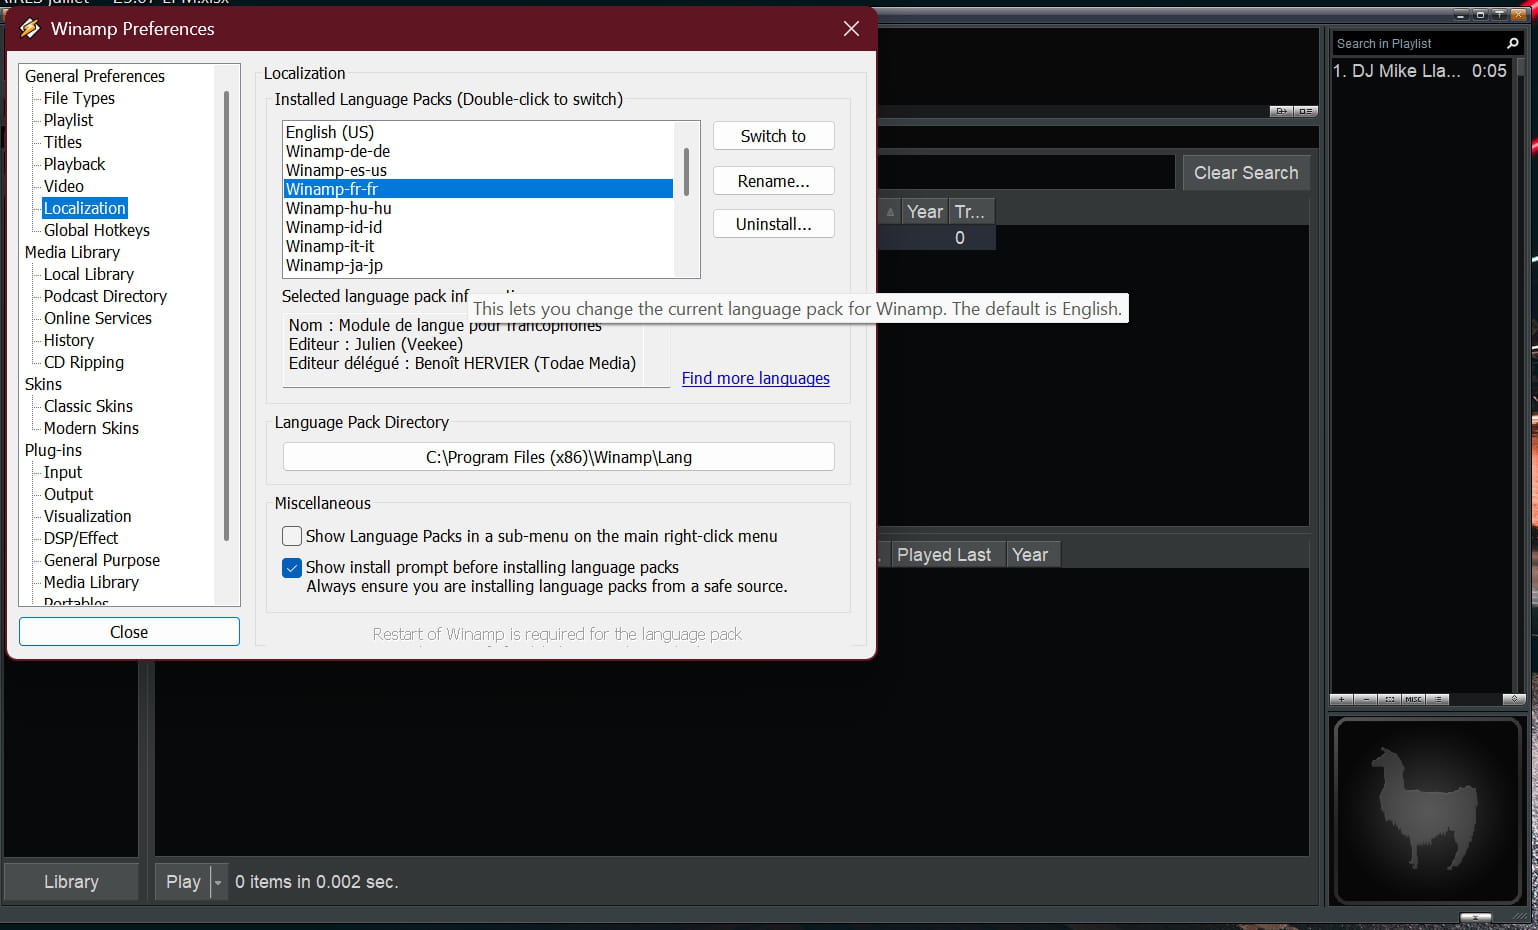Open Modern Skins preferences
This screenshot has width=1538, height=930.
[x=91, y=428]
